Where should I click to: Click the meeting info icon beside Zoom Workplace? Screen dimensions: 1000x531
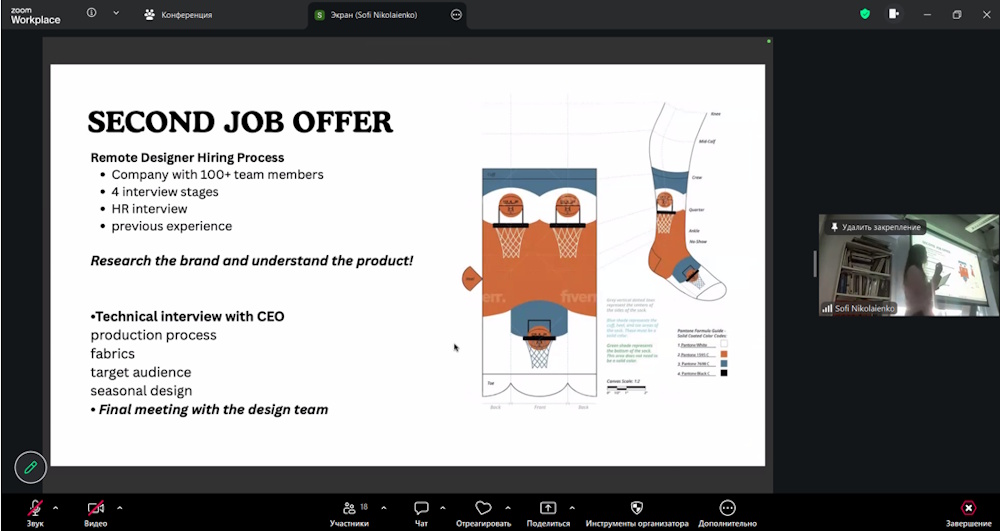91,14
